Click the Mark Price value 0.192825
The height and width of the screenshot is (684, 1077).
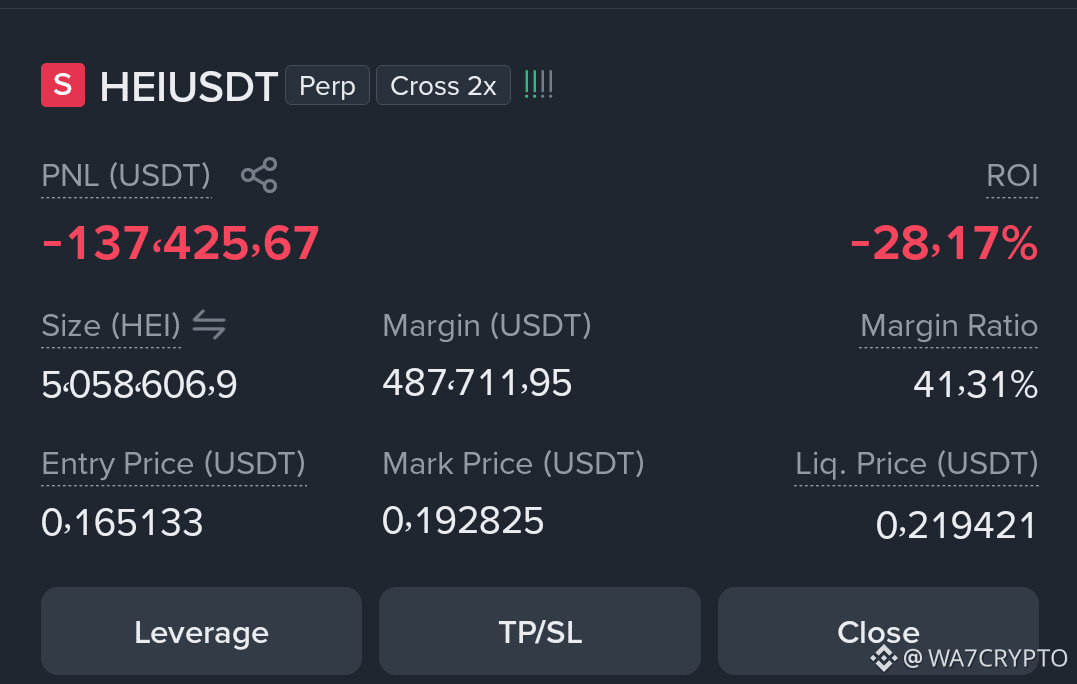point(463,521)
